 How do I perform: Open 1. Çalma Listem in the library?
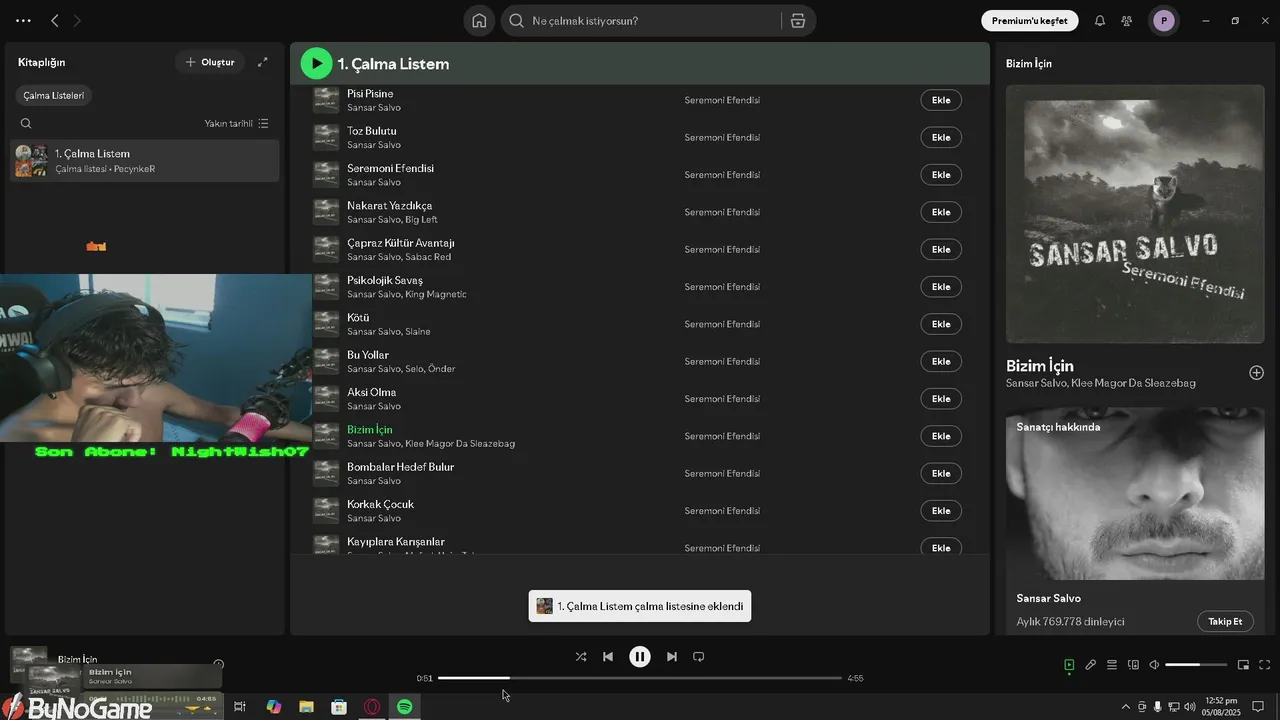tap(146, 161)
